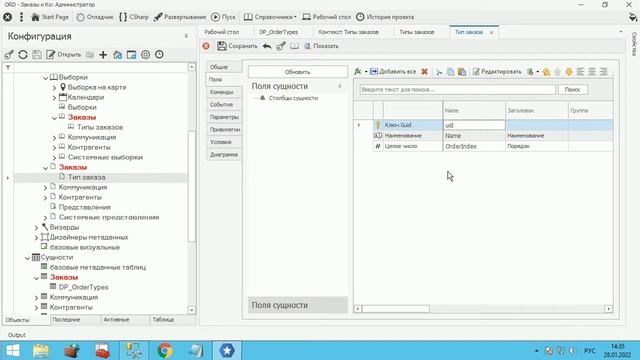
Task: Click the round close icon at top-left
Action: coord(7,17)
